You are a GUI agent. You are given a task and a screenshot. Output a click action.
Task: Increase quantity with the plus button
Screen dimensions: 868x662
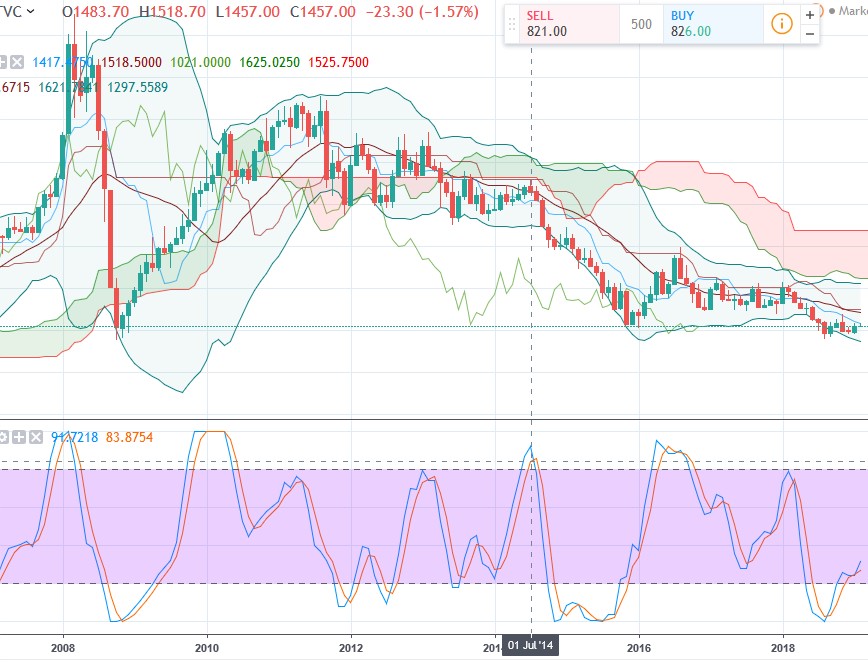point(809,15)
